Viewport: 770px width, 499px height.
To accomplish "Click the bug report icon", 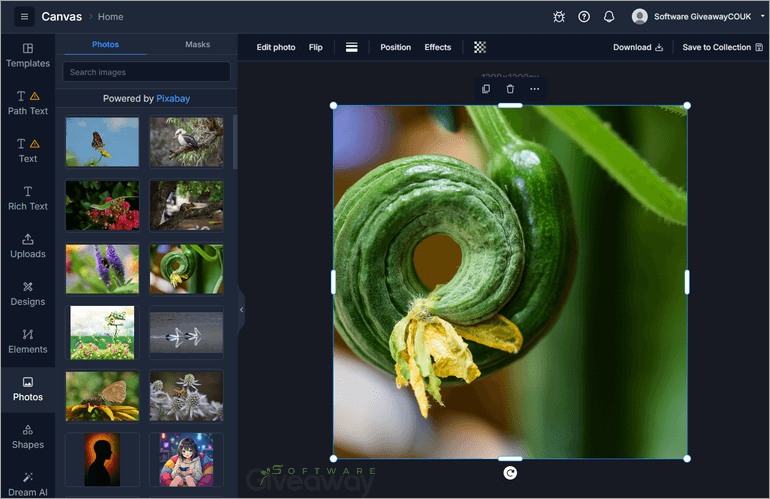I will pyautogui.click(x=559, y=17).
